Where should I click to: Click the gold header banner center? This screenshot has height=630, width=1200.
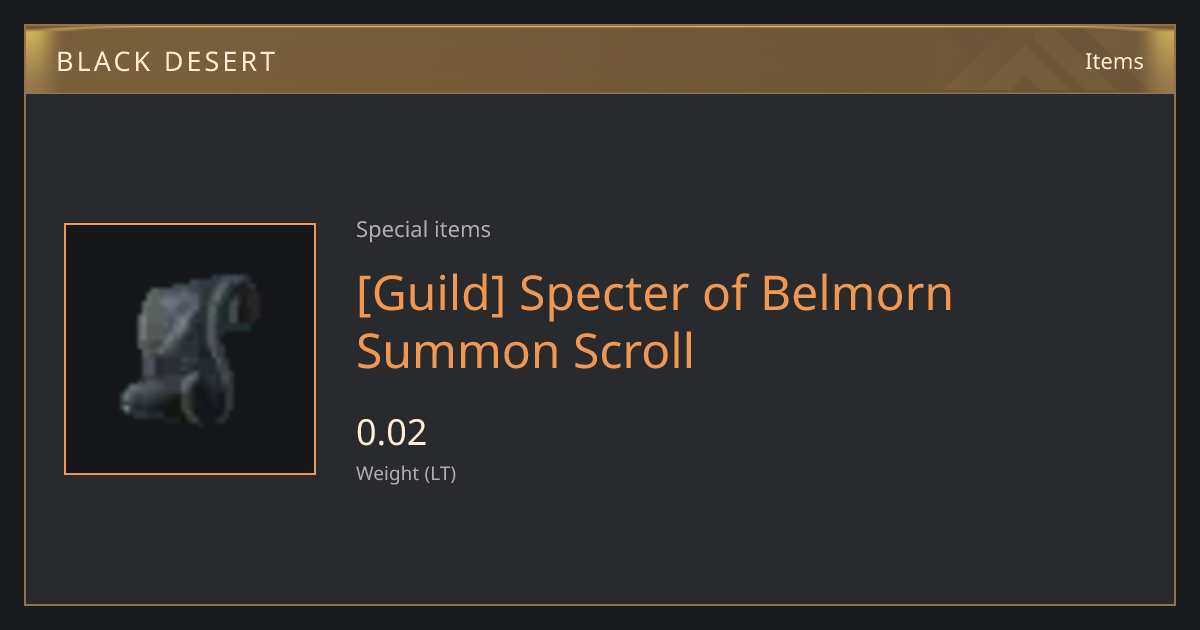click(600, 60)
